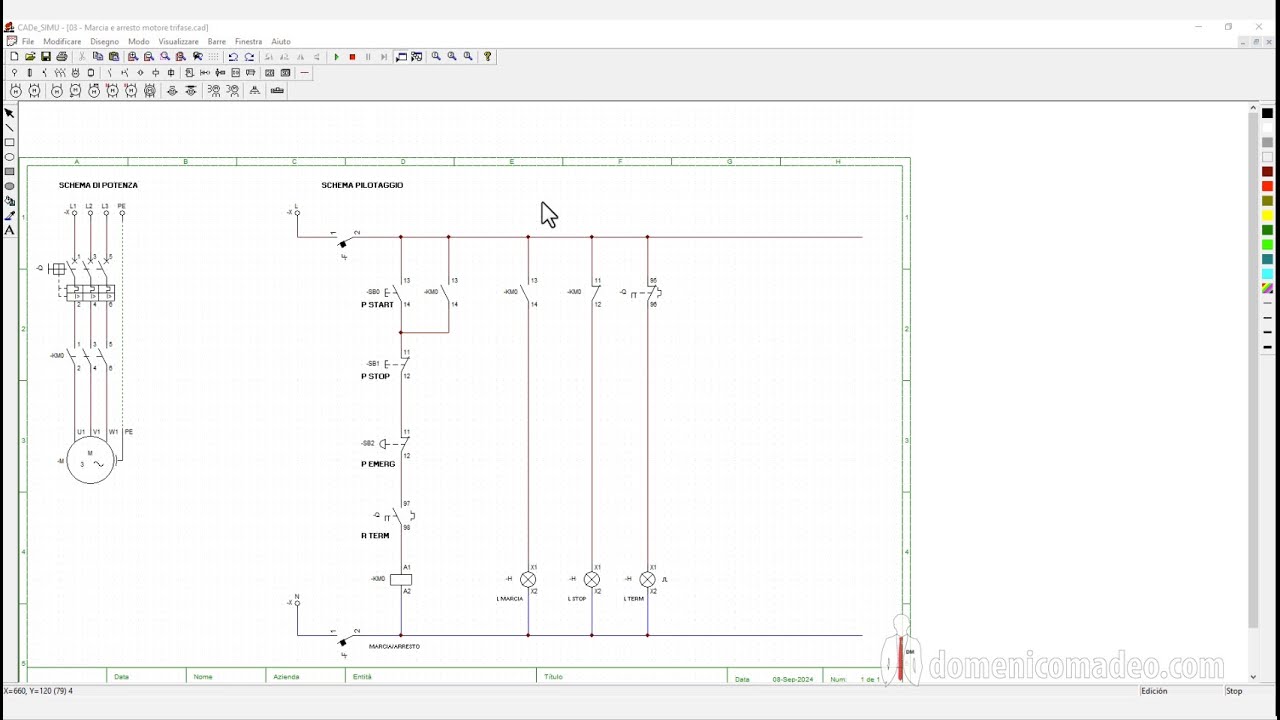The height and width of the screenshot is (720, 1280).
Task: Select the Text tool
Action: pyautogui.click(x=10, y=230)
